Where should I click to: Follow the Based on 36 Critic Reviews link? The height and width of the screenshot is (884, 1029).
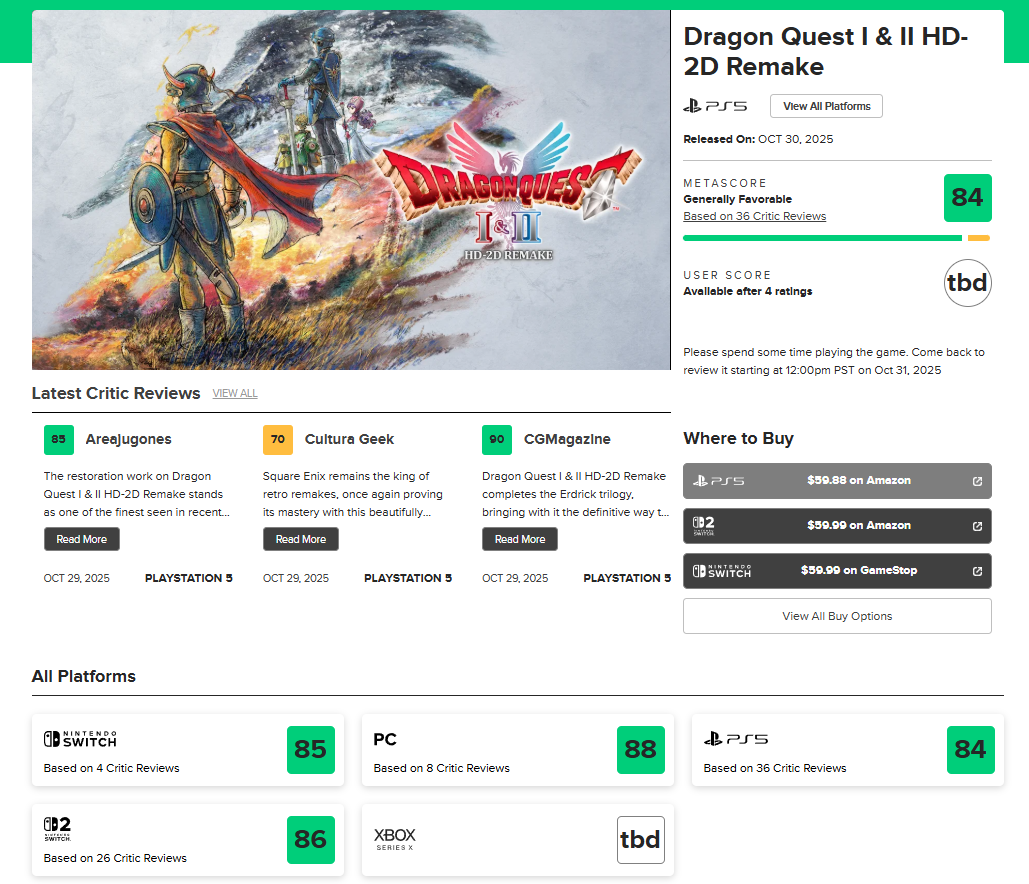click(x=754, y=216)
